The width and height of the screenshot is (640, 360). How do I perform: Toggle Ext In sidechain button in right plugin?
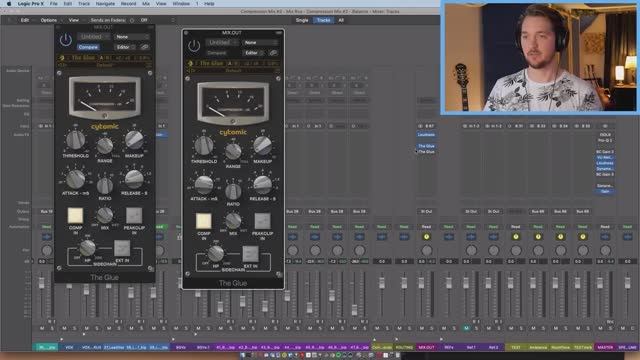tap(250, 254)
